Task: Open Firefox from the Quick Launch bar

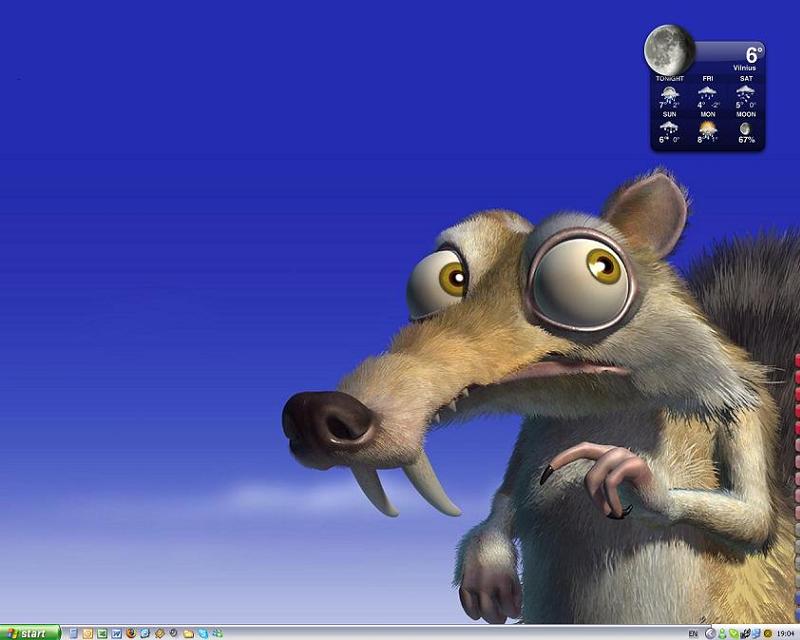Action: 131,633
